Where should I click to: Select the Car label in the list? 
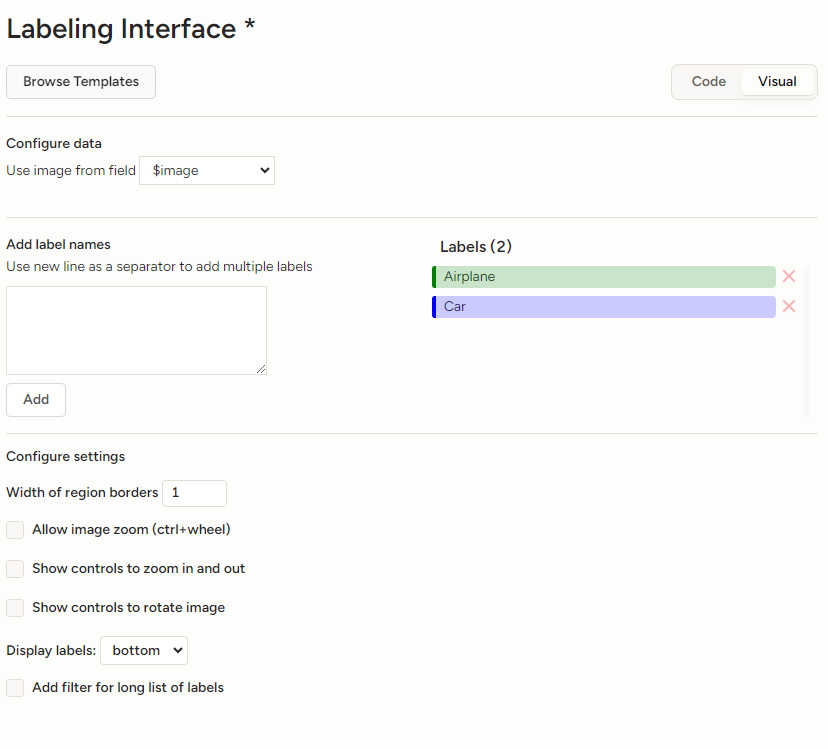coord(605,307)
